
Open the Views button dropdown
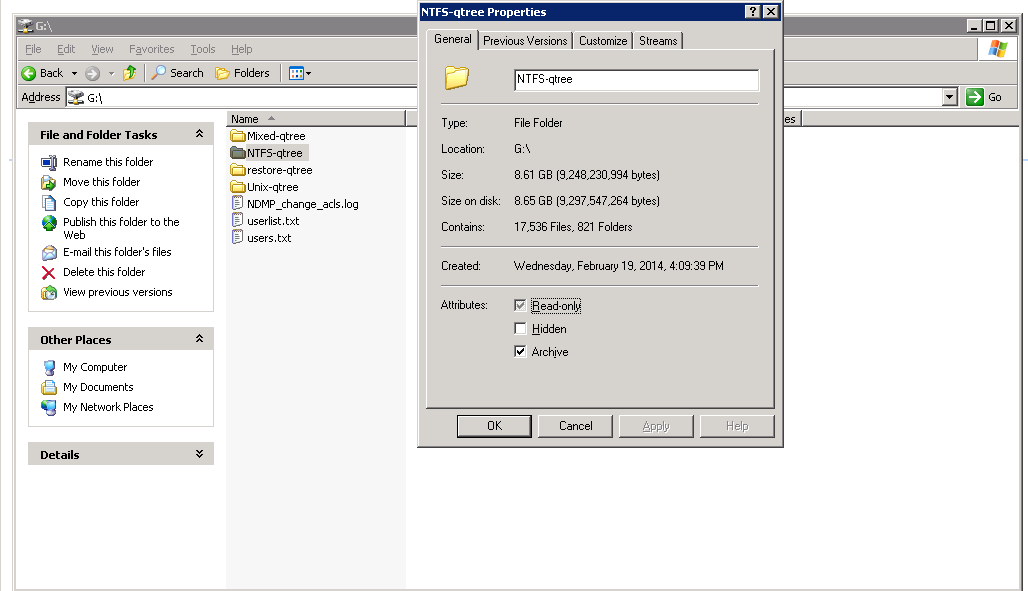[300, 73]
